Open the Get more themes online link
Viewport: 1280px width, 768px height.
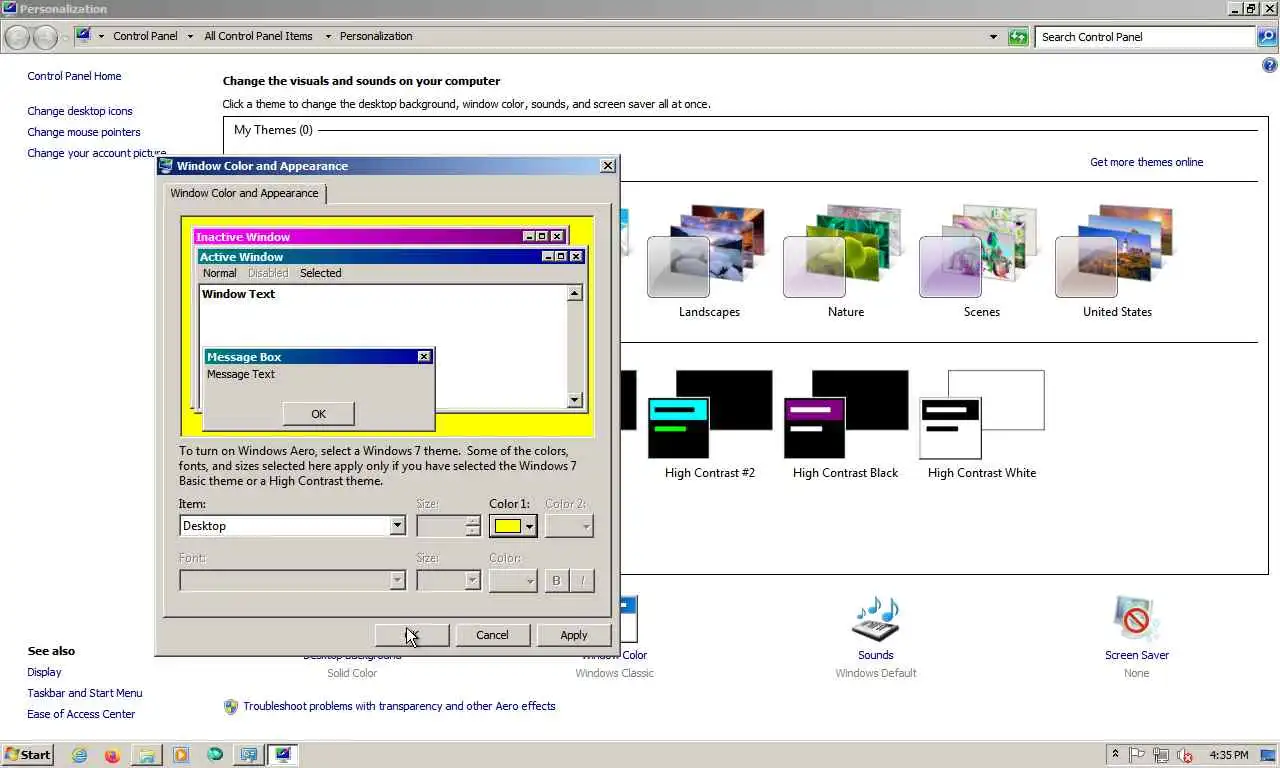point(1146,162)
